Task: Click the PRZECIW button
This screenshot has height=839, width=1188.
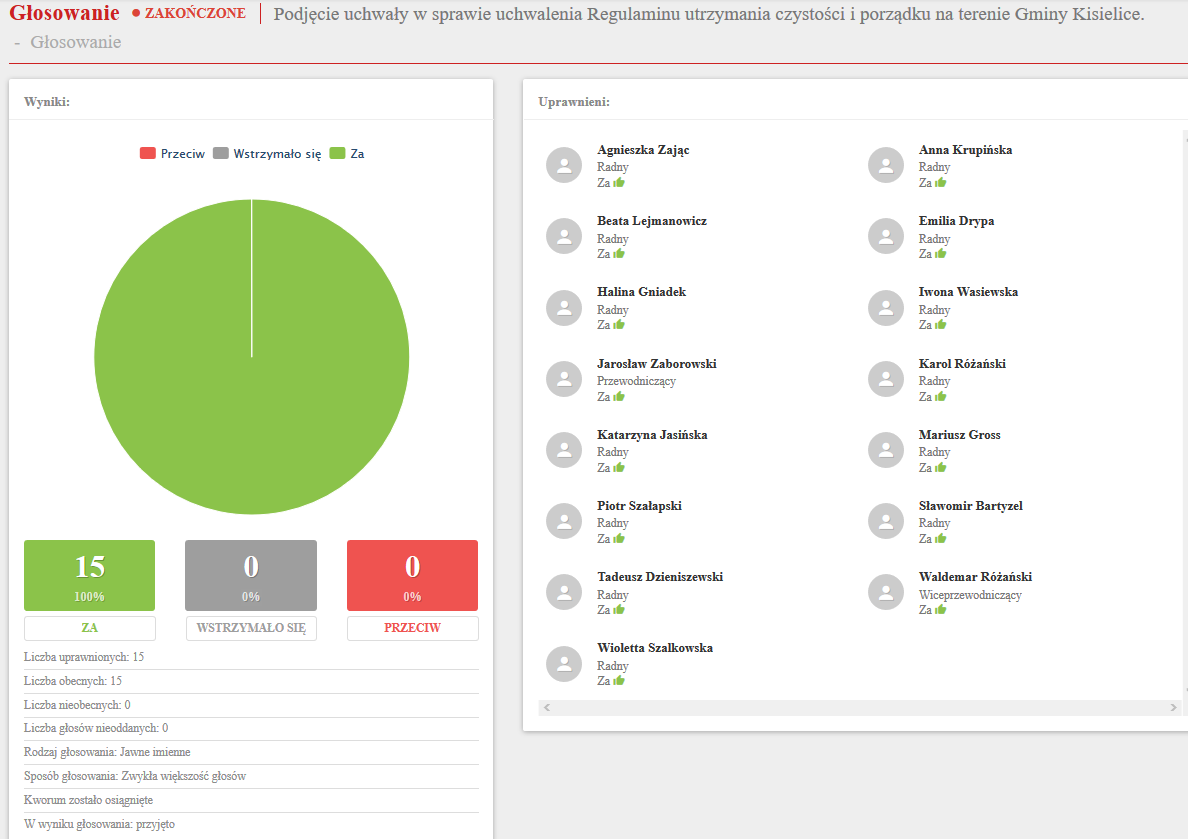Action: click(412, 628)
